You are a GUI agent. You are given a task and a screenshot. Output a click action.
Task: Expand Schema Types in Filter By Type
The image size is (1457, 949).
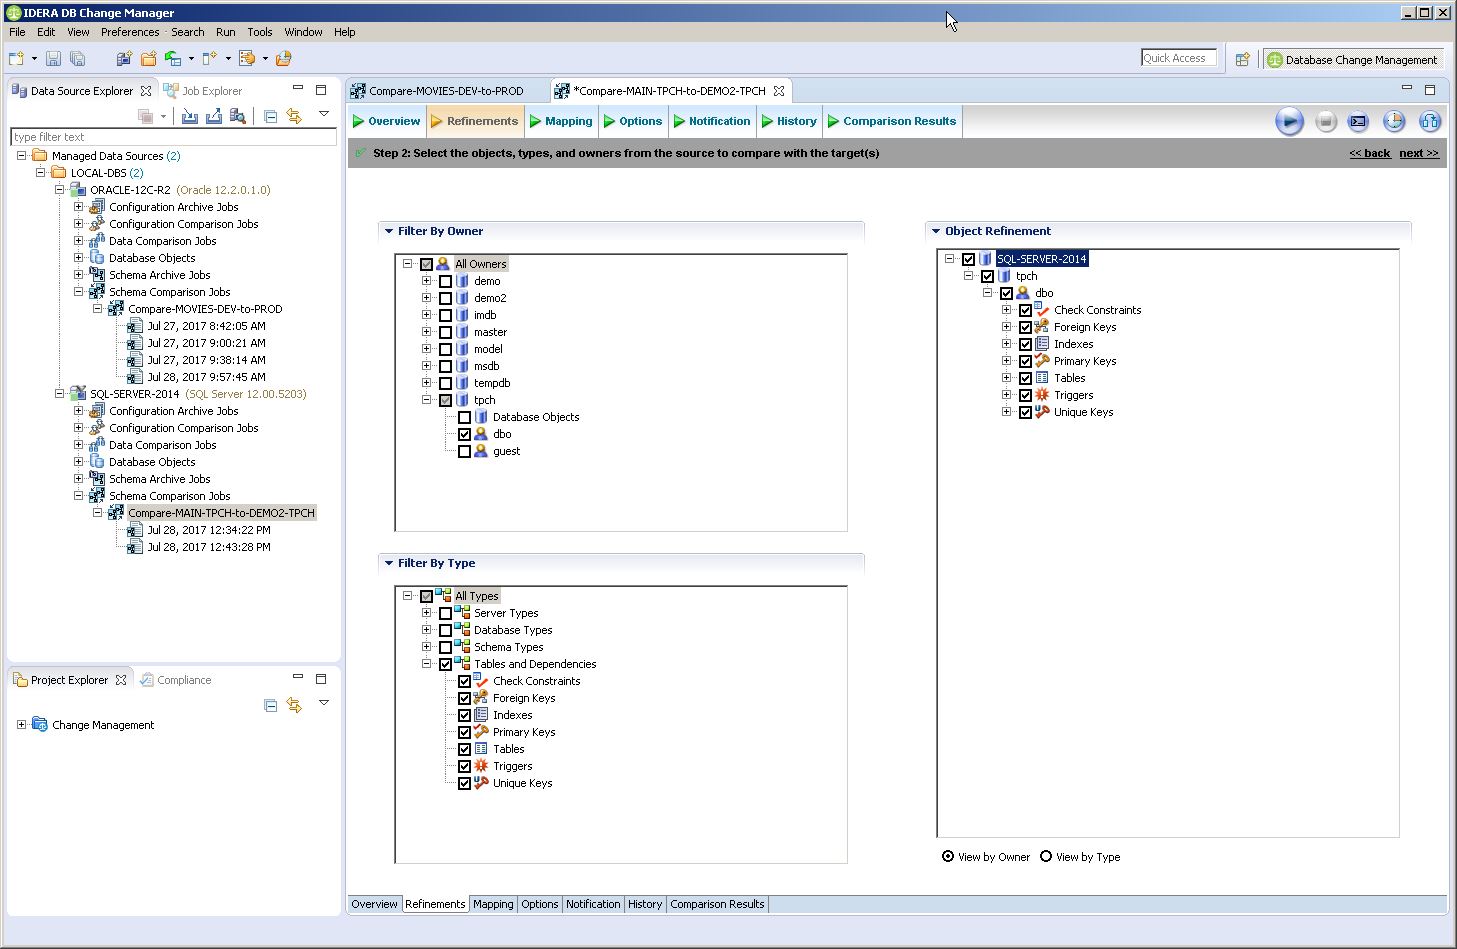[427, 647]
